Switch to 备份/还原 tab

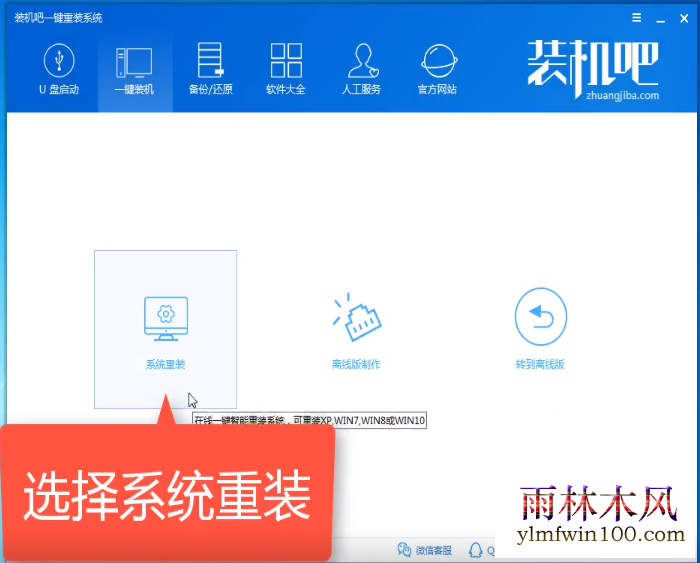pos(210,70)
